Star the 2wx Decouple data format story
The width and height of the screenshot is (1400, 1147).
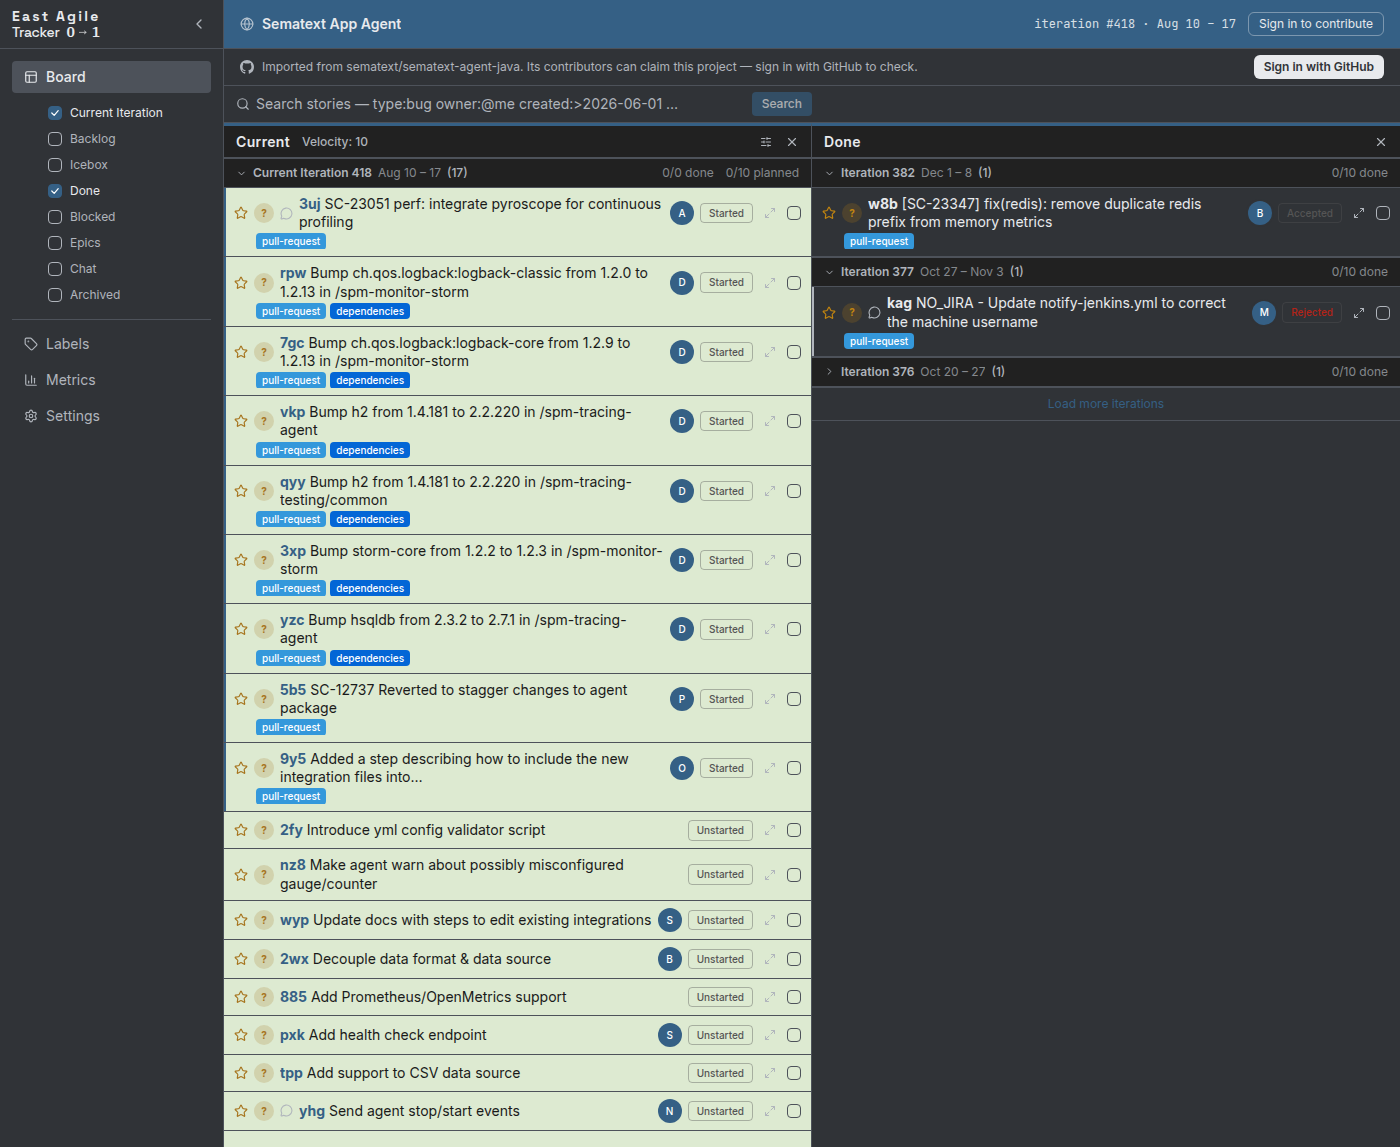point(241,959)
